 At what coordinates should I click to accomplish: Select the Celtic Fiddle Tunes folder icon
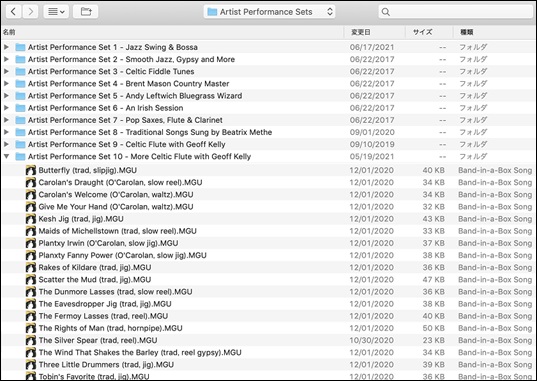coord(20,71)
